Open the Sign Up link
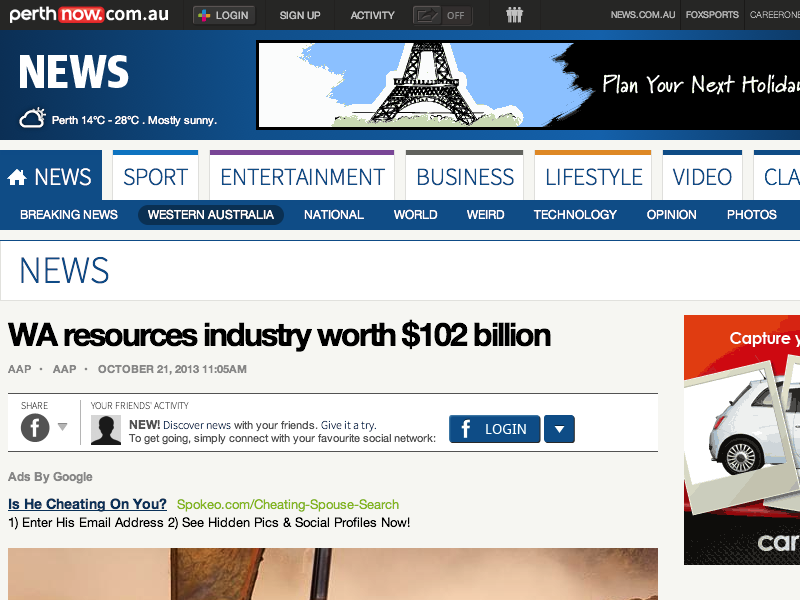 tap(300, 15)
